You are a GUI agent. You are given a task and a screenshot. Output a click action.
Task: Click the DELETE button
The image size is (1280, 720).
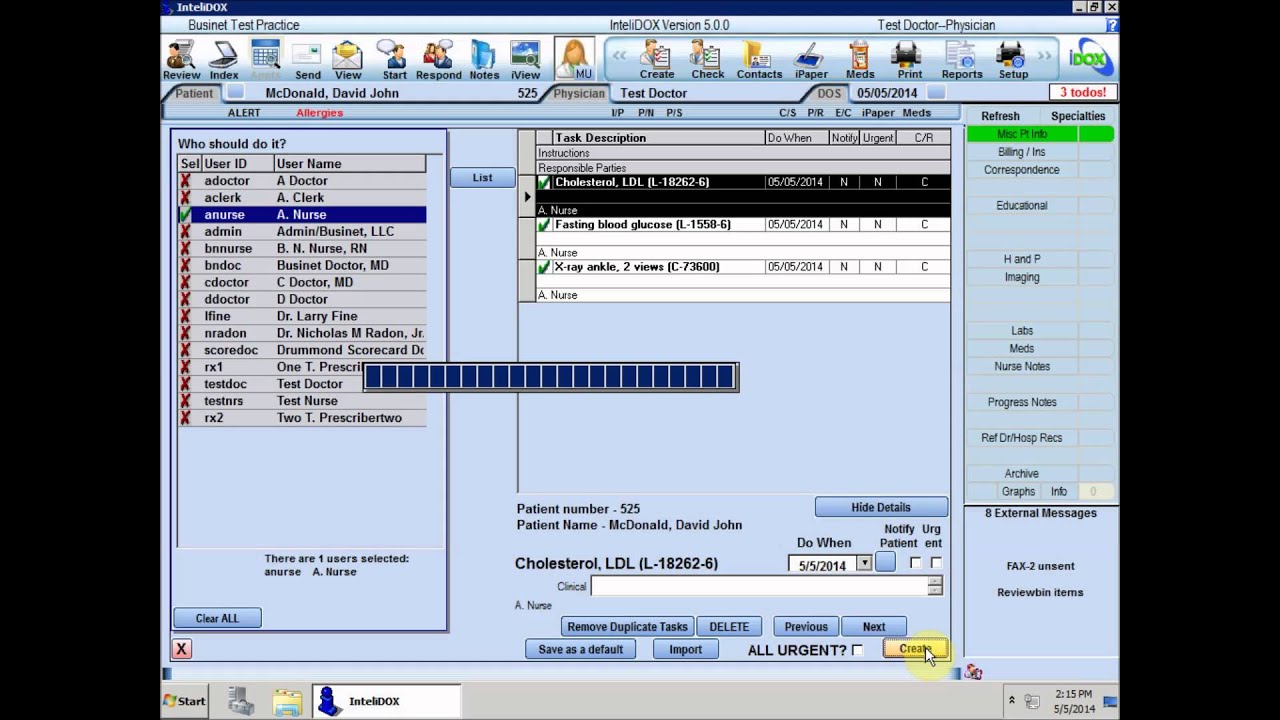pos(729,627)
